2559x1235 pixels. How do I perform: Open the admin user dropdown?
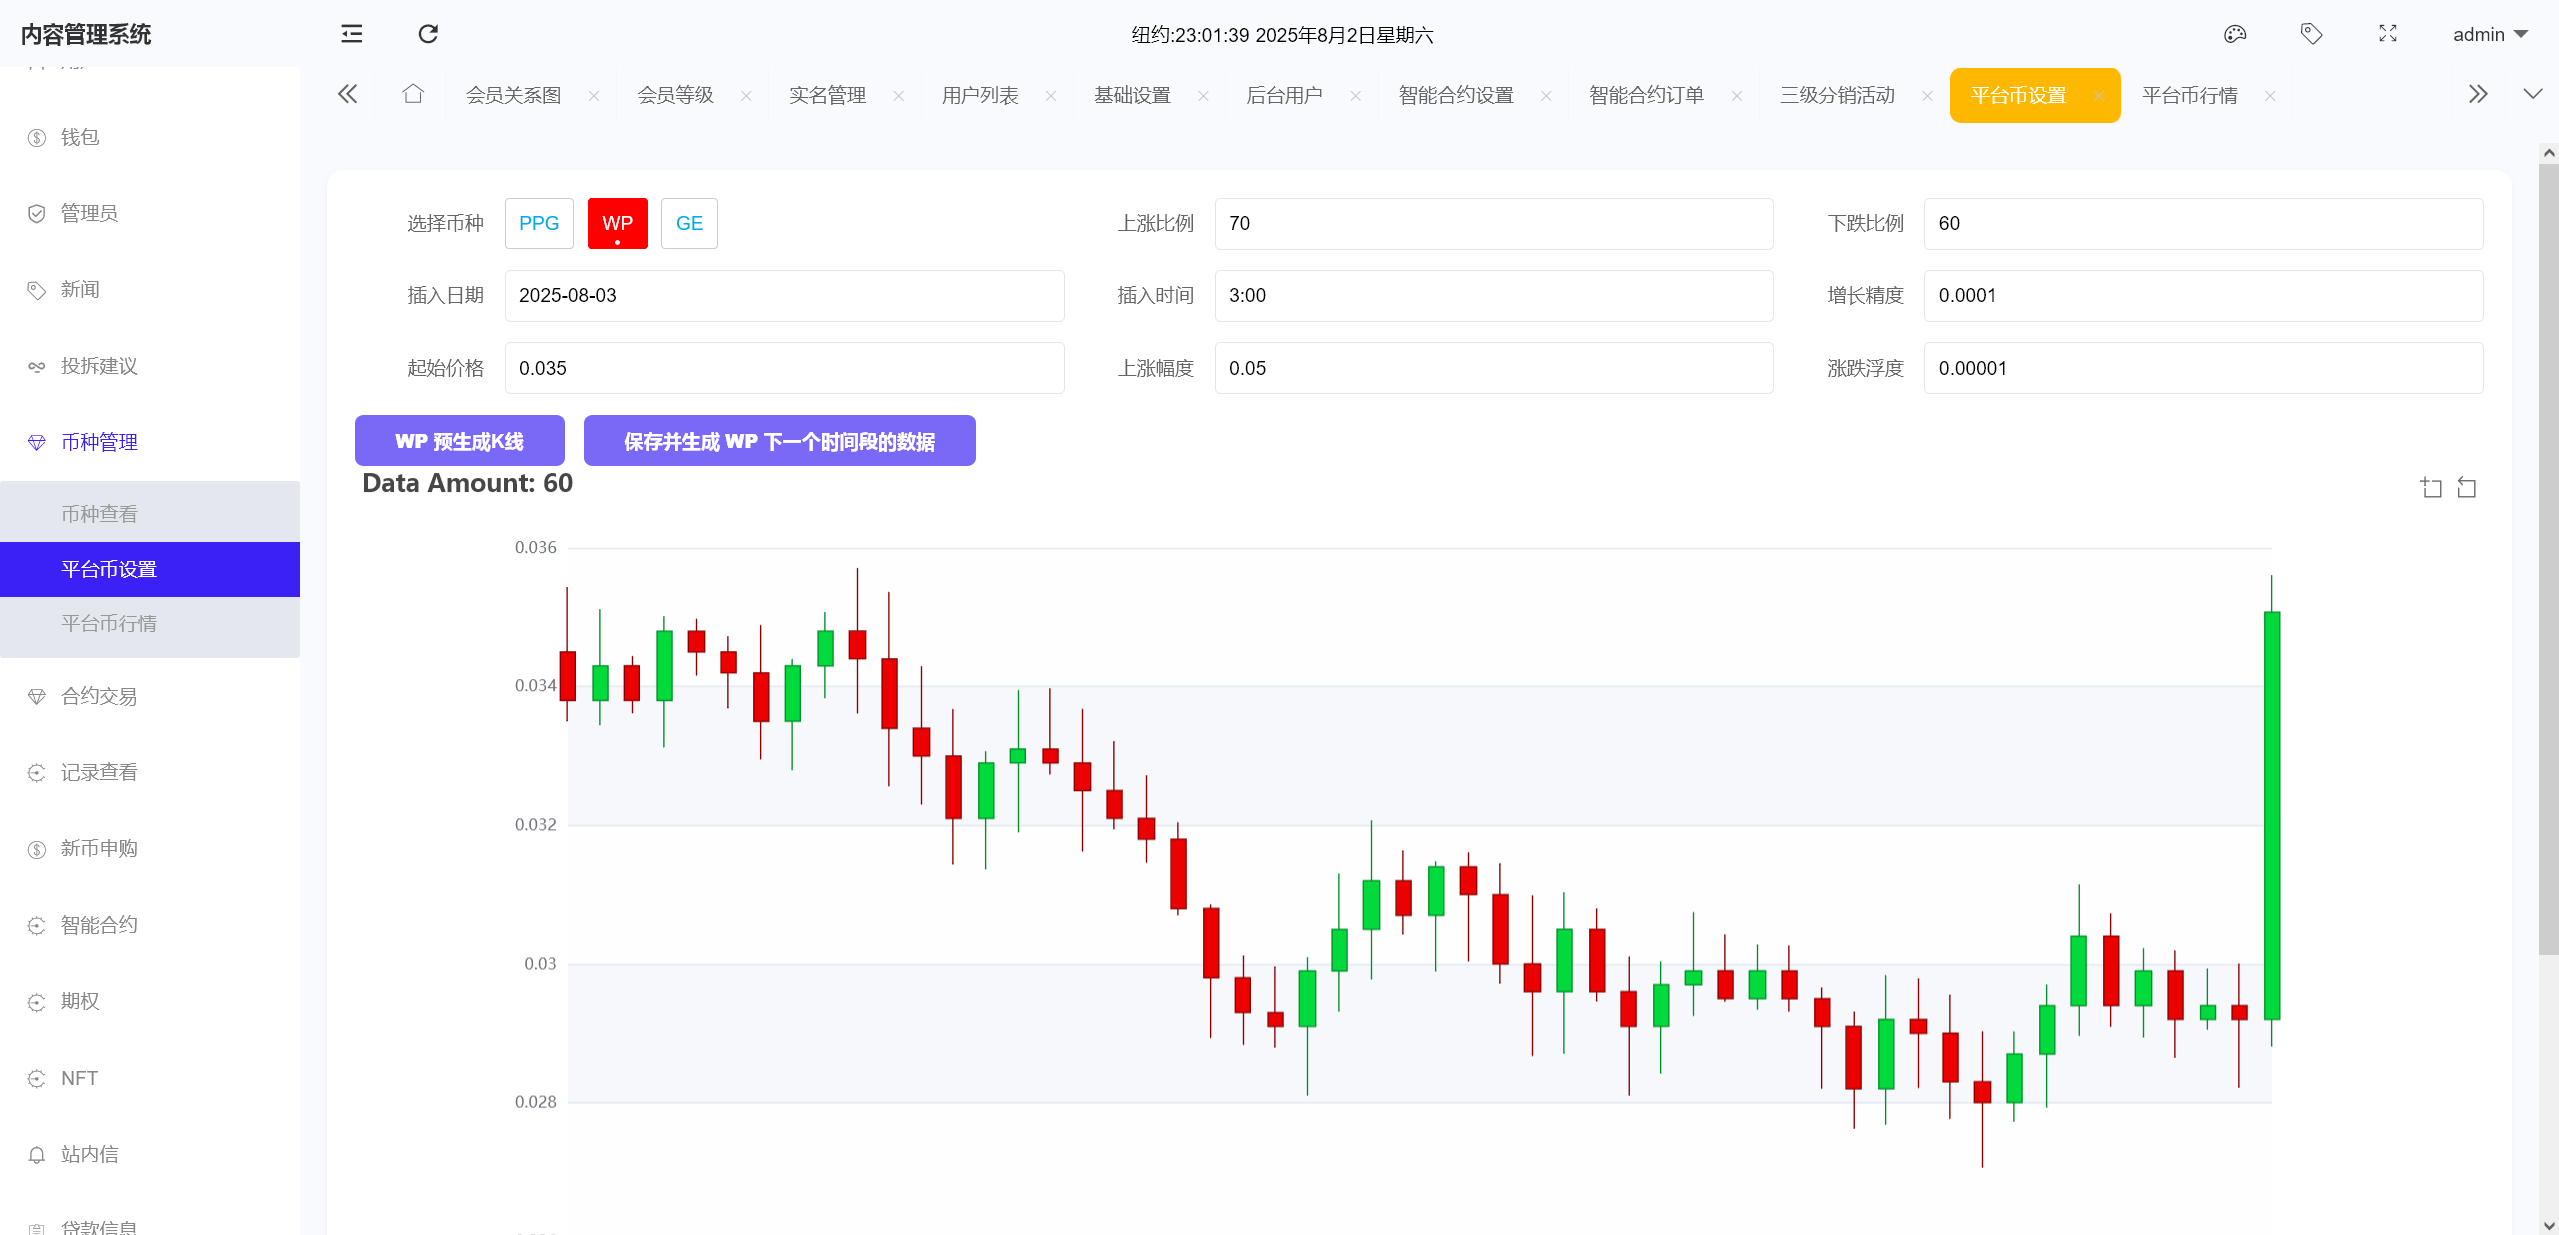click(x=2489, y=34)
